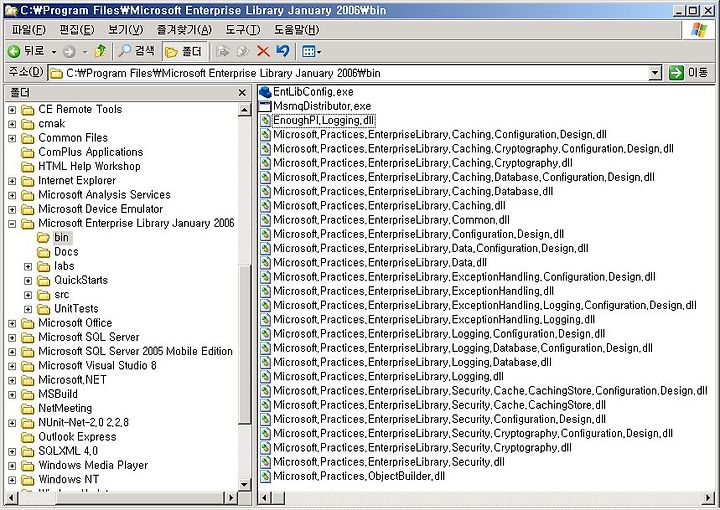Image resolution: width=720 pixels, height=510 pixels.
Task: Click folder tree scrollbar down arrow
Action: [244, 484]
